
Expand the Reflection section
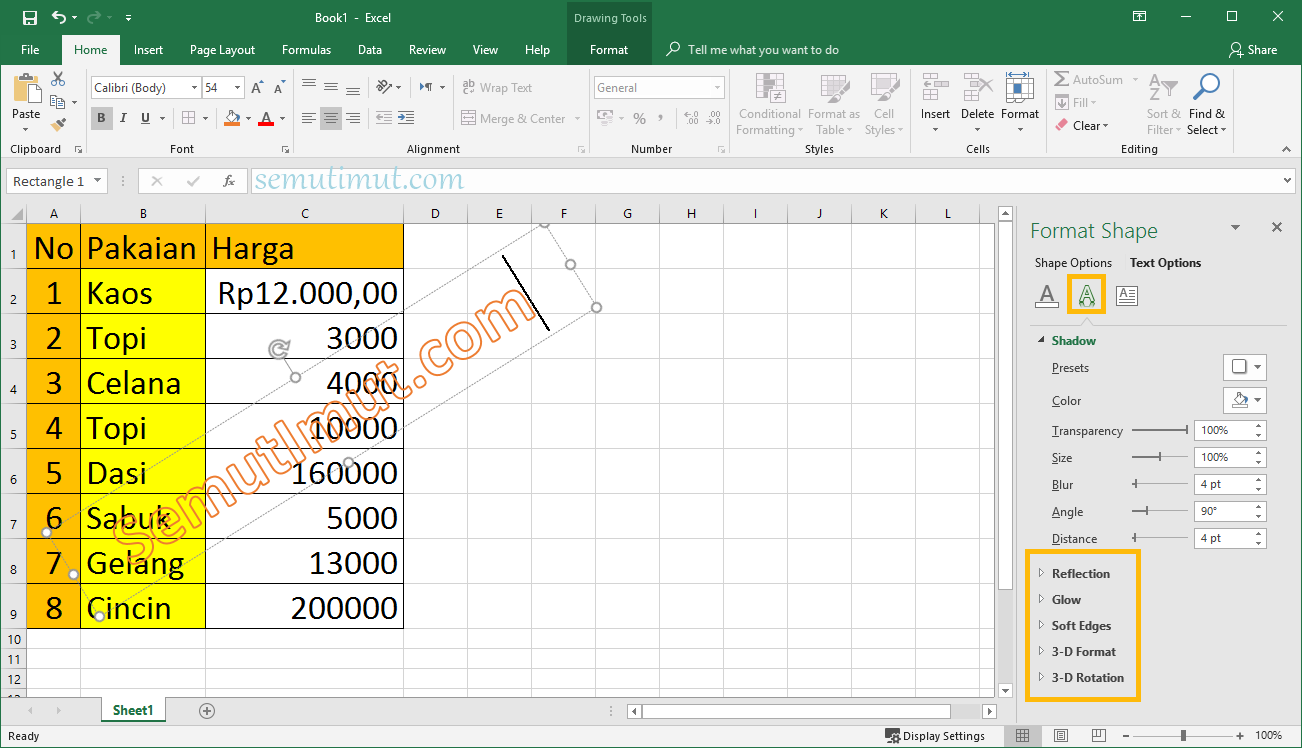pyautogui.click(x=1081, y=573)
